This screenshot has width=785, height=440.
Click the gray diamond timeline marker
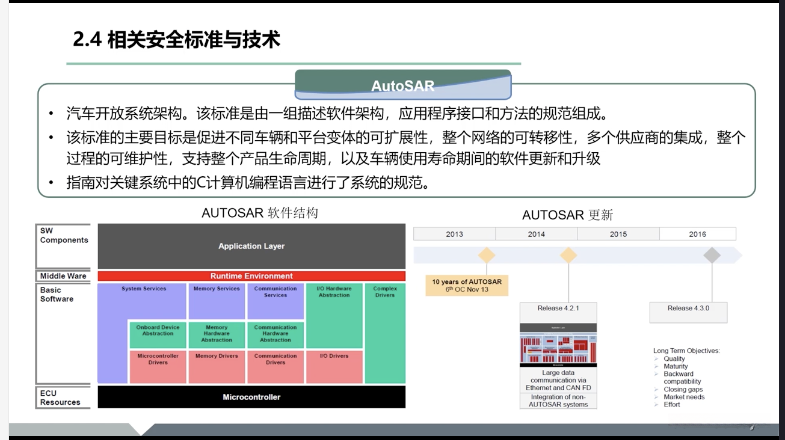click(x=712, y=255)
